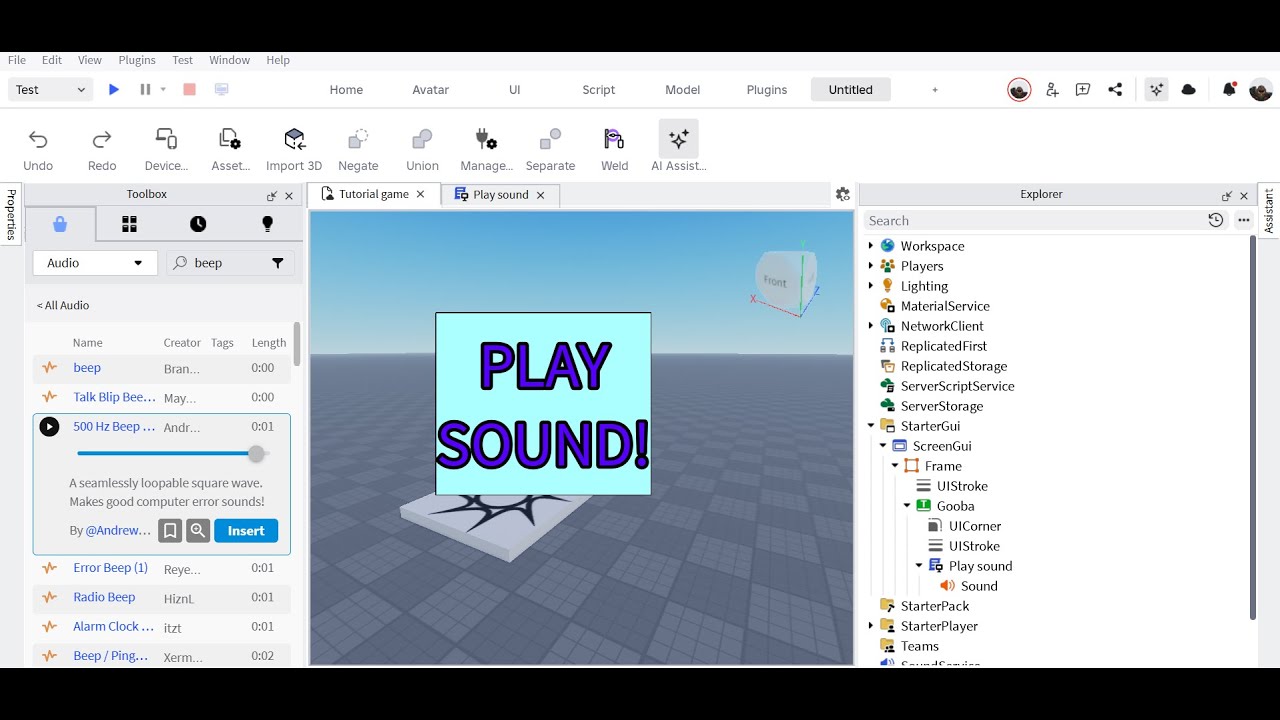This screenshot has width=1280, height=720.
Task: Preview the 500 Hz Beep audio
Action: point(49,427)
